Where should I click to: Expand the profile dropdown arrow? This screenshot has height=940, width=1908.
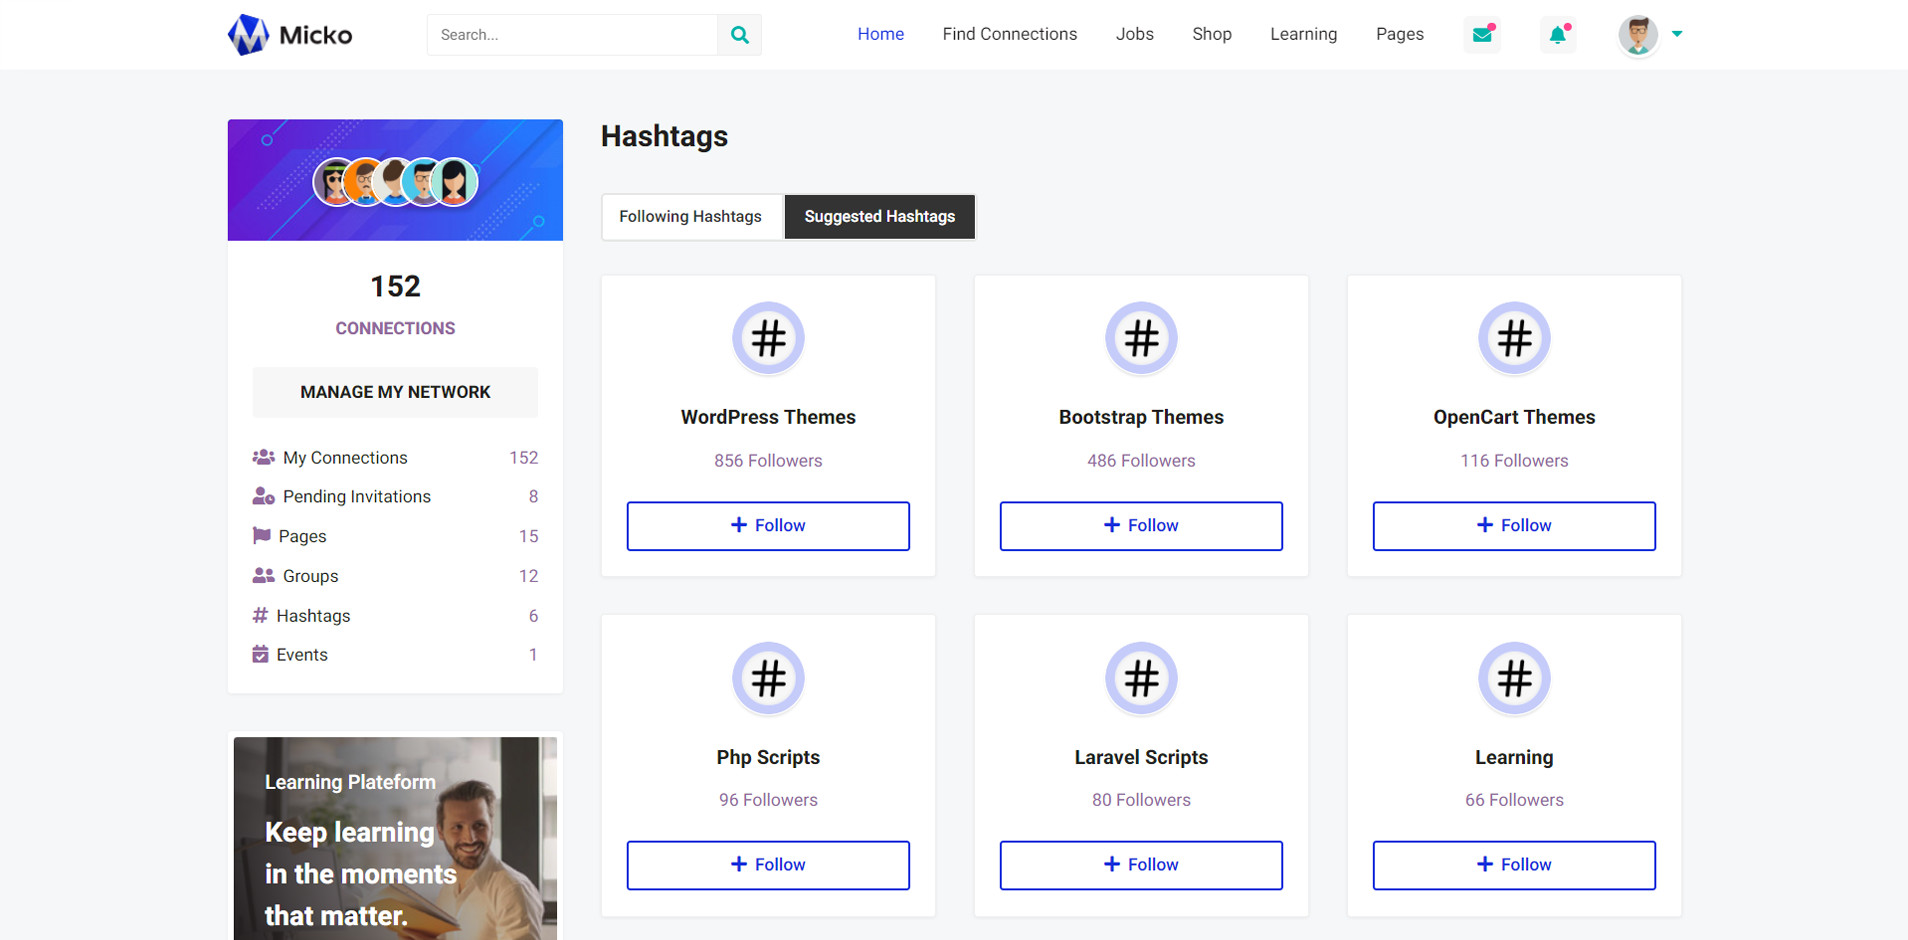(1677, 35)
